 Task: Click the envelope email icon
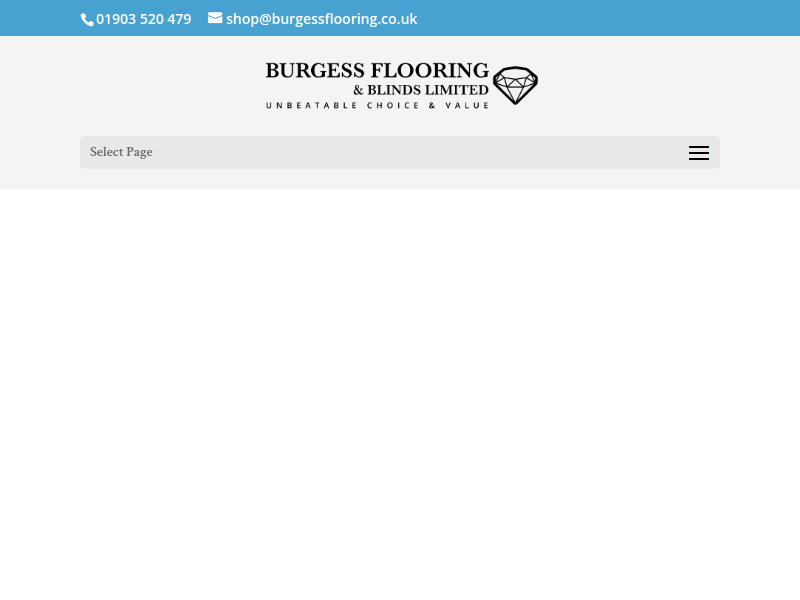point(215,18)
